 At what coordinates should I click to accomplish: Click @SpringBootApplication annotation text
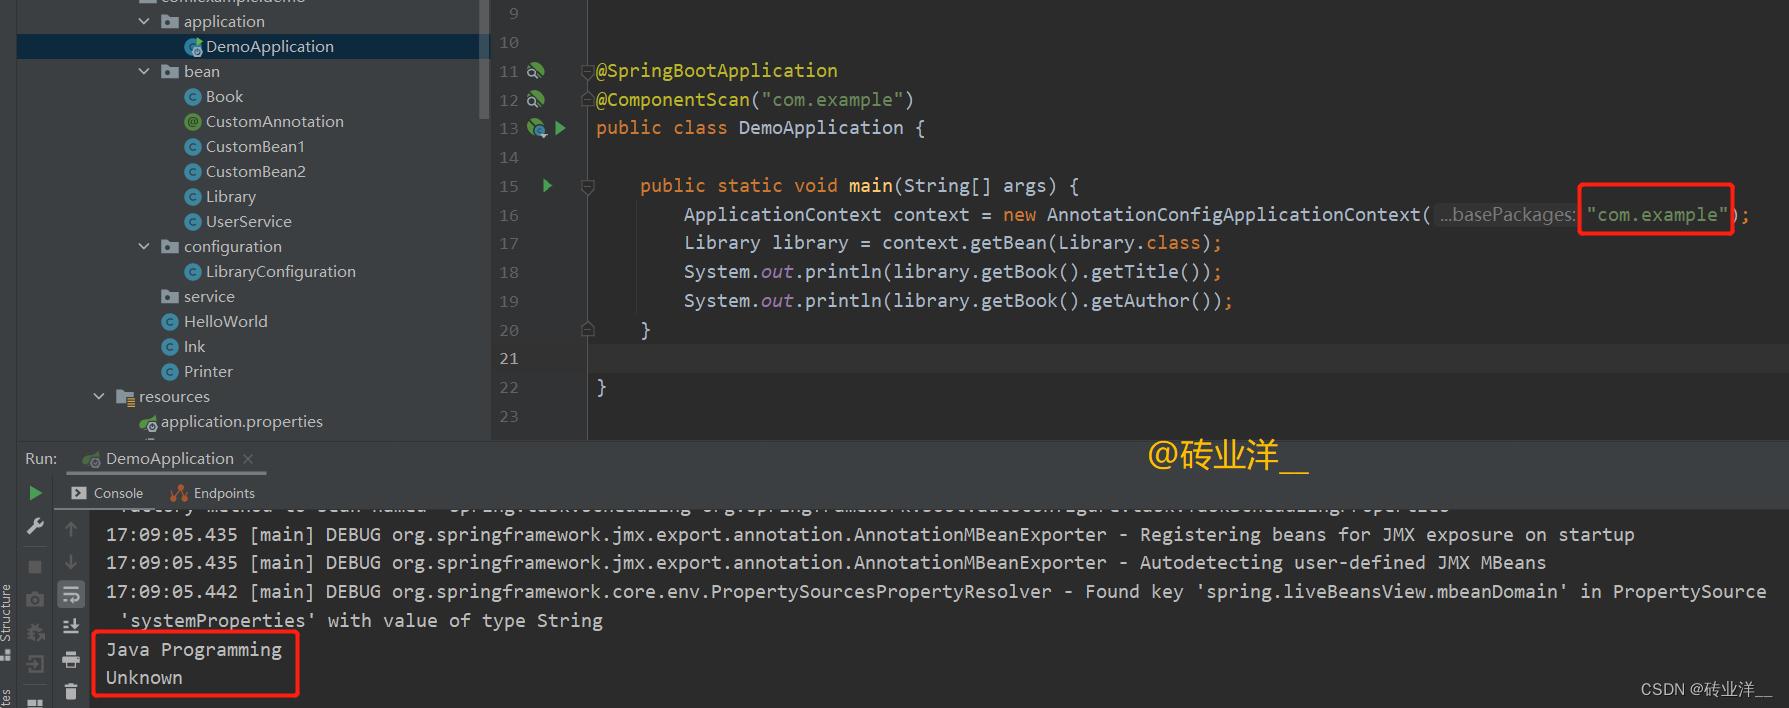point(717,71)
